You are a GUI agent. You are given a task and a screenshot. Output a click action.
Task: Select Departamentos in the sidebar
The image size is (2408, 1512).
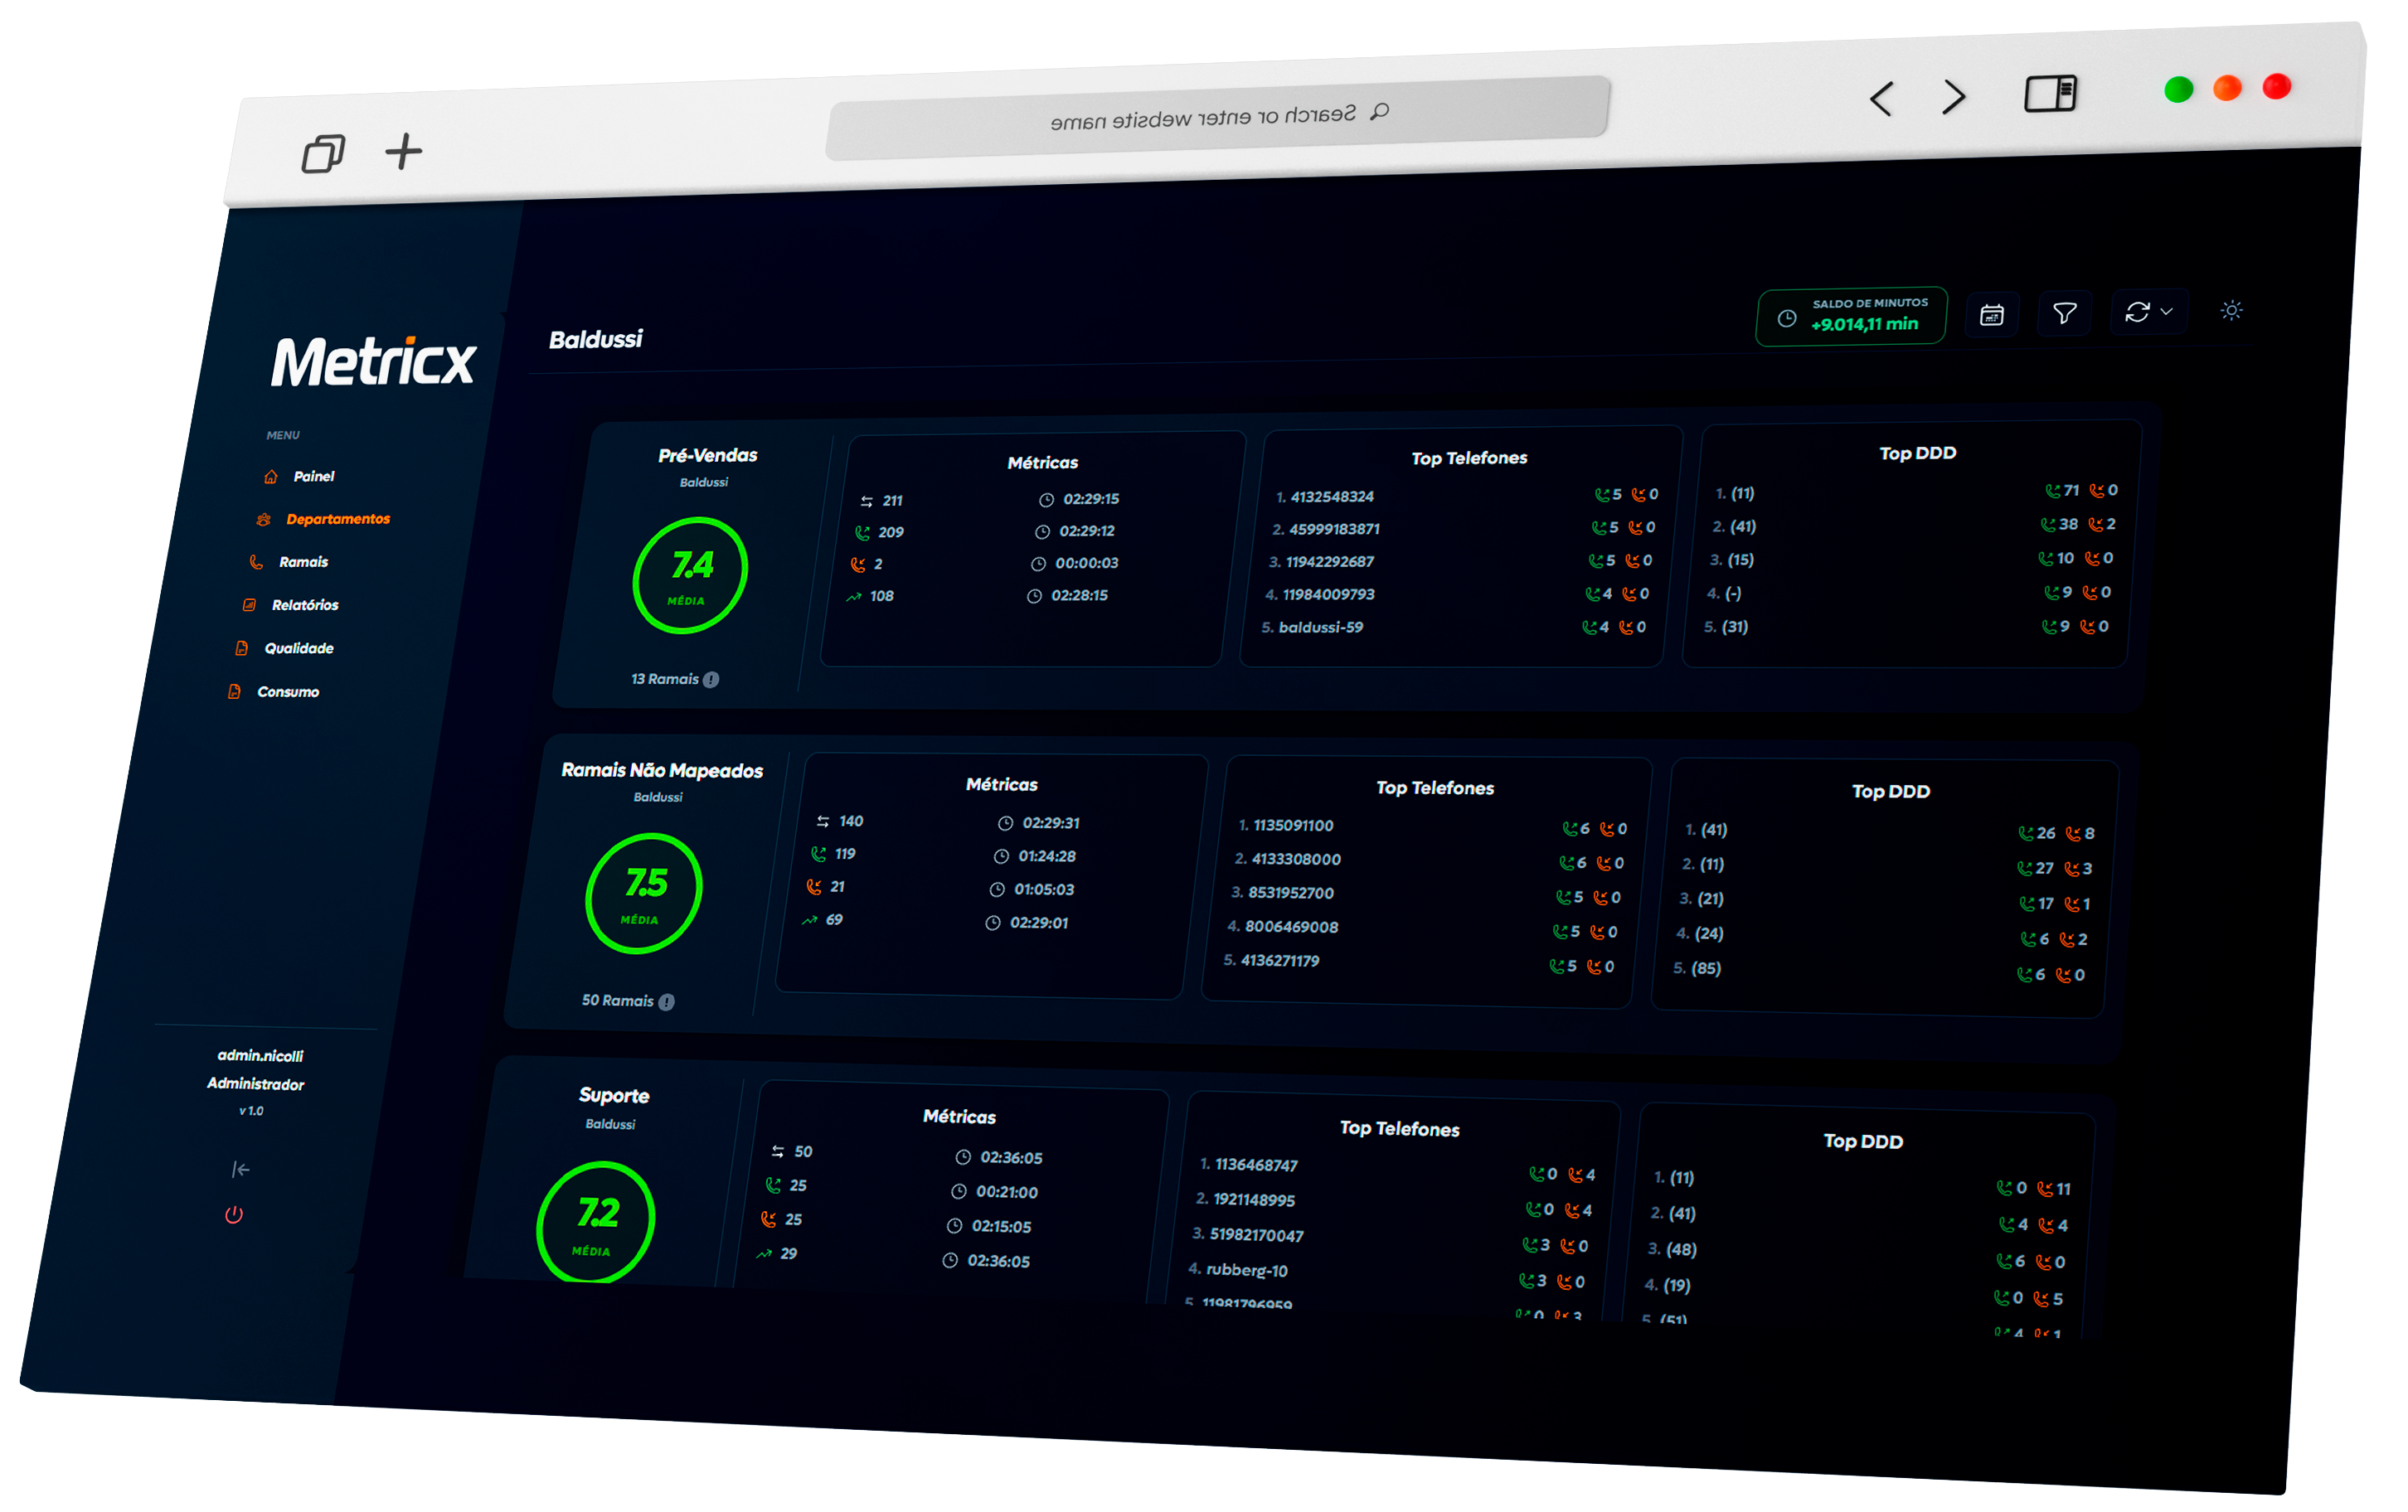tap(337, 519)
